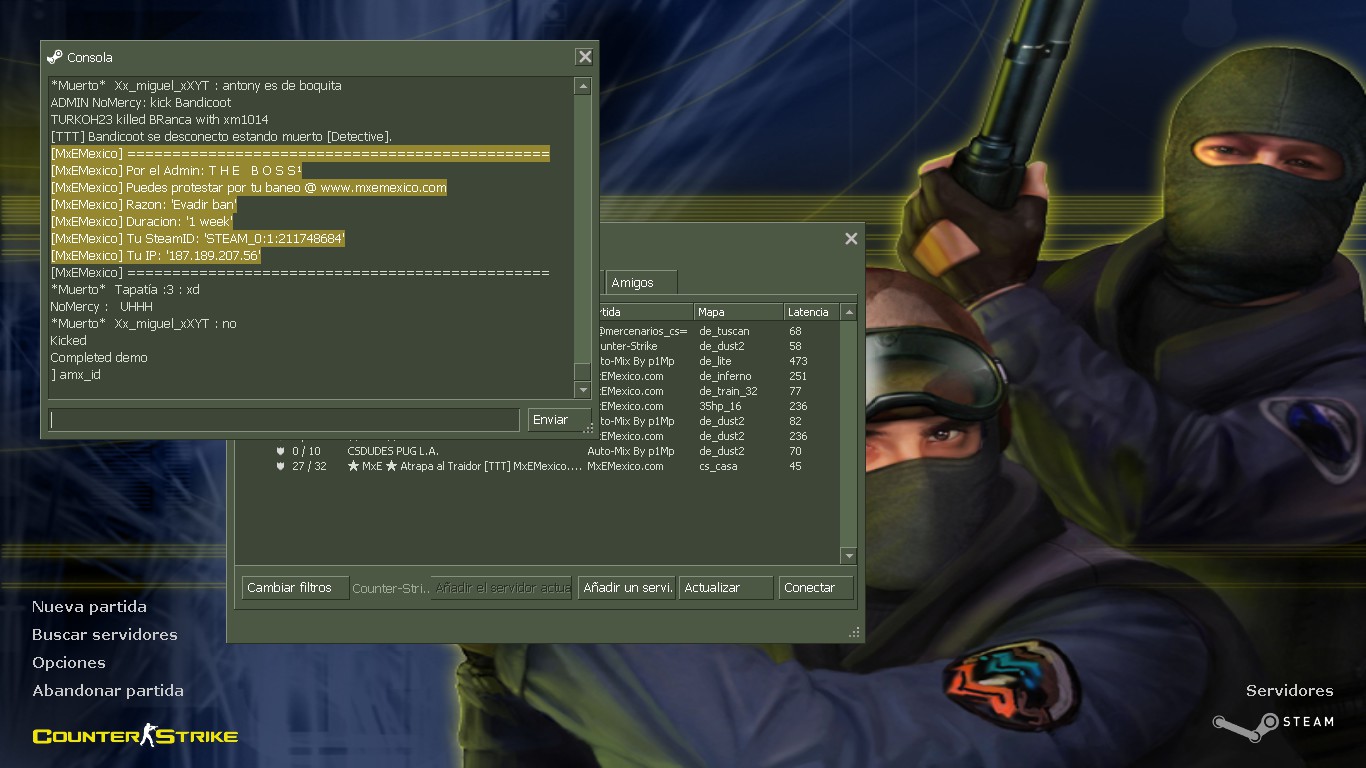
Task: Click the server list scroll-up arrow
Action: click(849, 312)
